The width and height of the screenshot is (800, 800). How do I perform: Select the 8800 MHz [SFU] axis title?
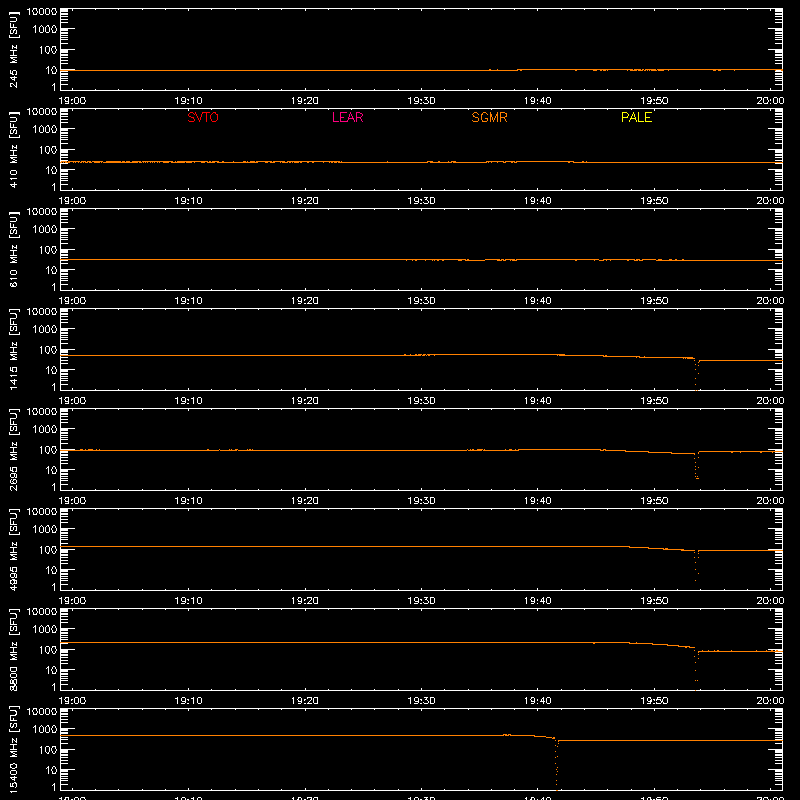(13, 649)
